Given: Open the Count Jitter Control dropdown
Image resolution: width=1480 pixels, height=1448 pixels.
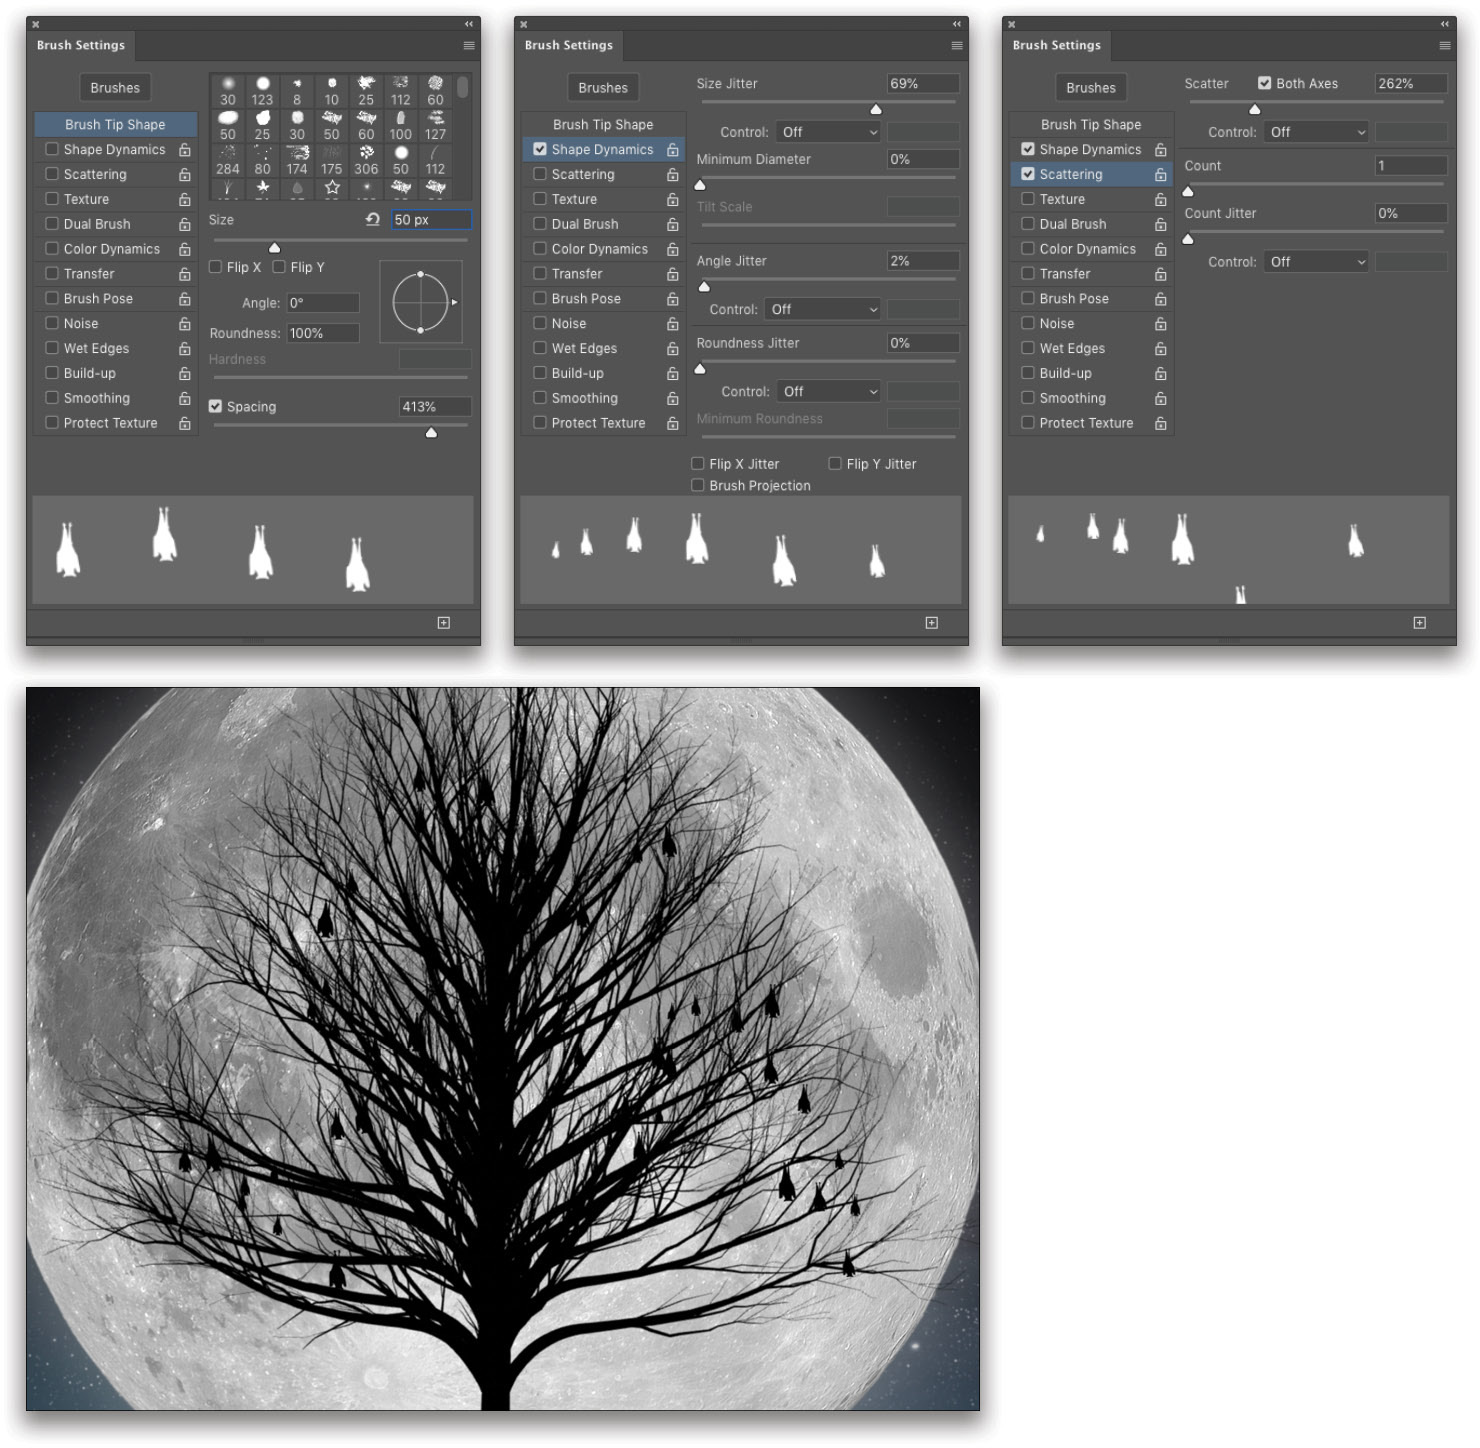Looking at the screenshot, I should pos(1315,261).
